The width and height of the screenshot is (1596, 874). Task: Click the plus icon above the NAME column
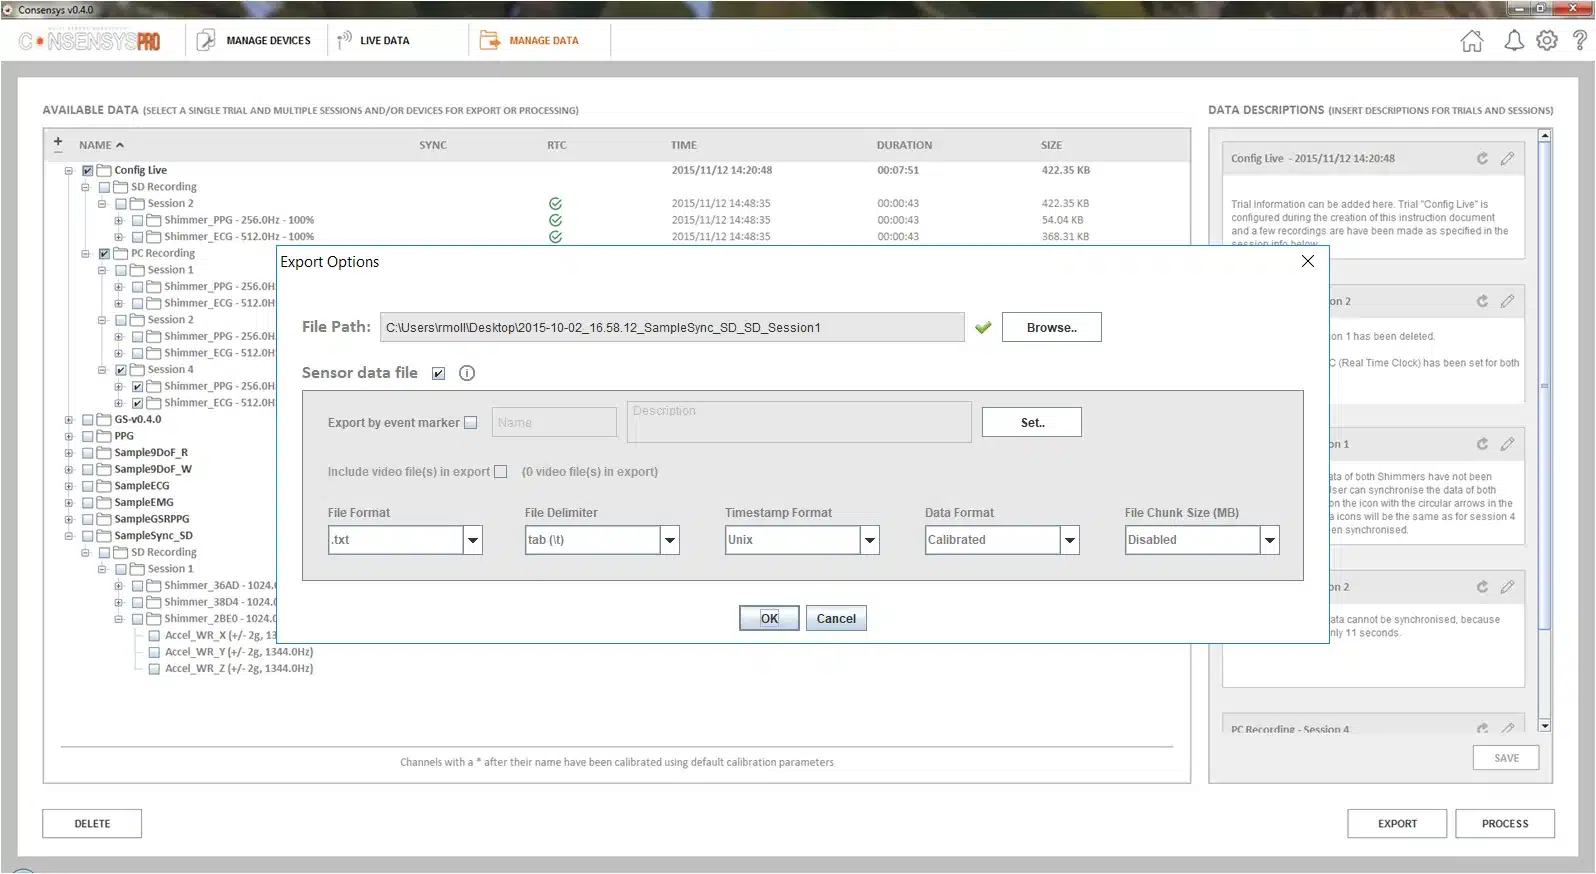click(58, 142)
